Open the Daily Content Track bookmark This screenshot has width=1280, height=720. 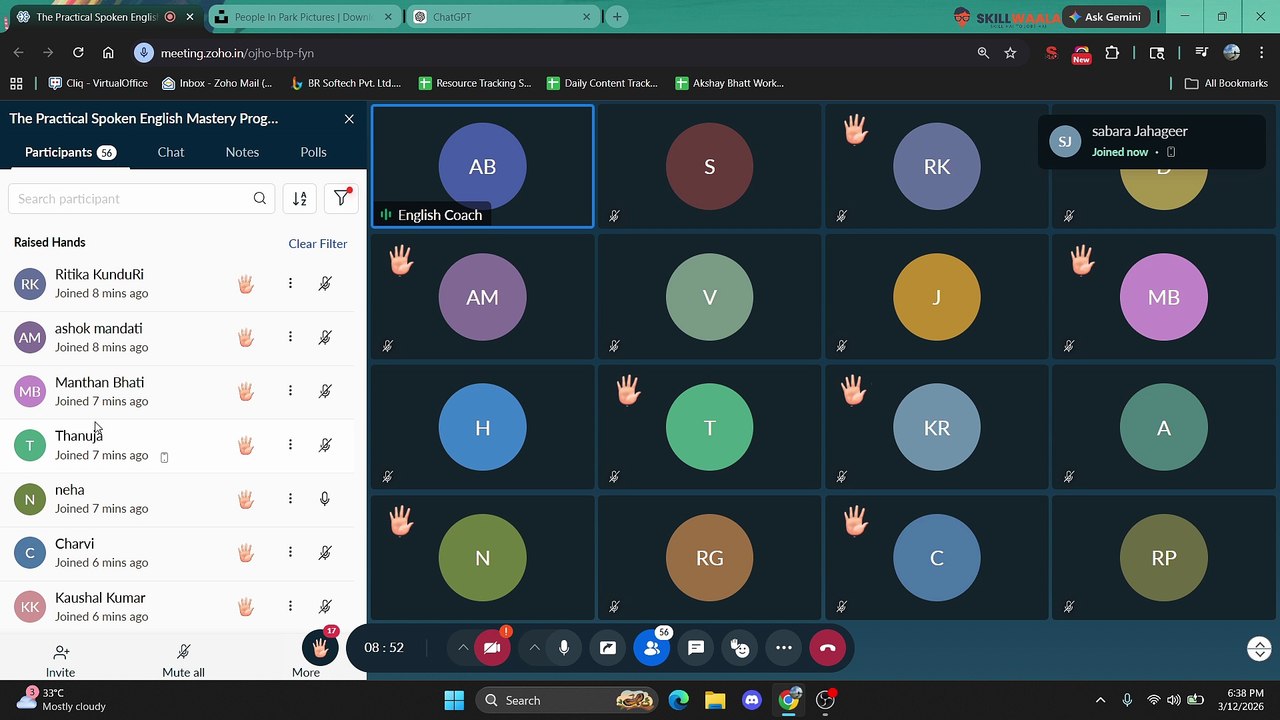click(x=602, y=83)
